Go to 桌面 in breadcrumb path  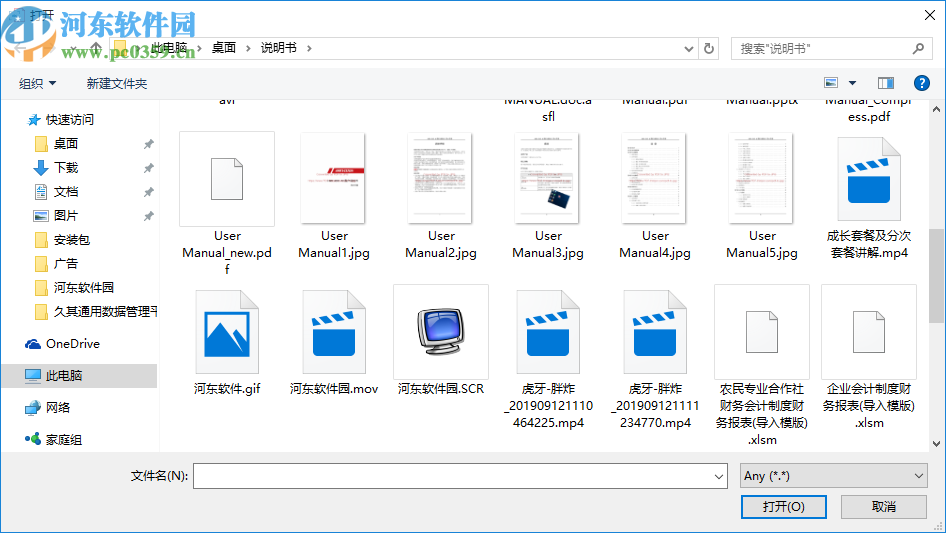224,48
